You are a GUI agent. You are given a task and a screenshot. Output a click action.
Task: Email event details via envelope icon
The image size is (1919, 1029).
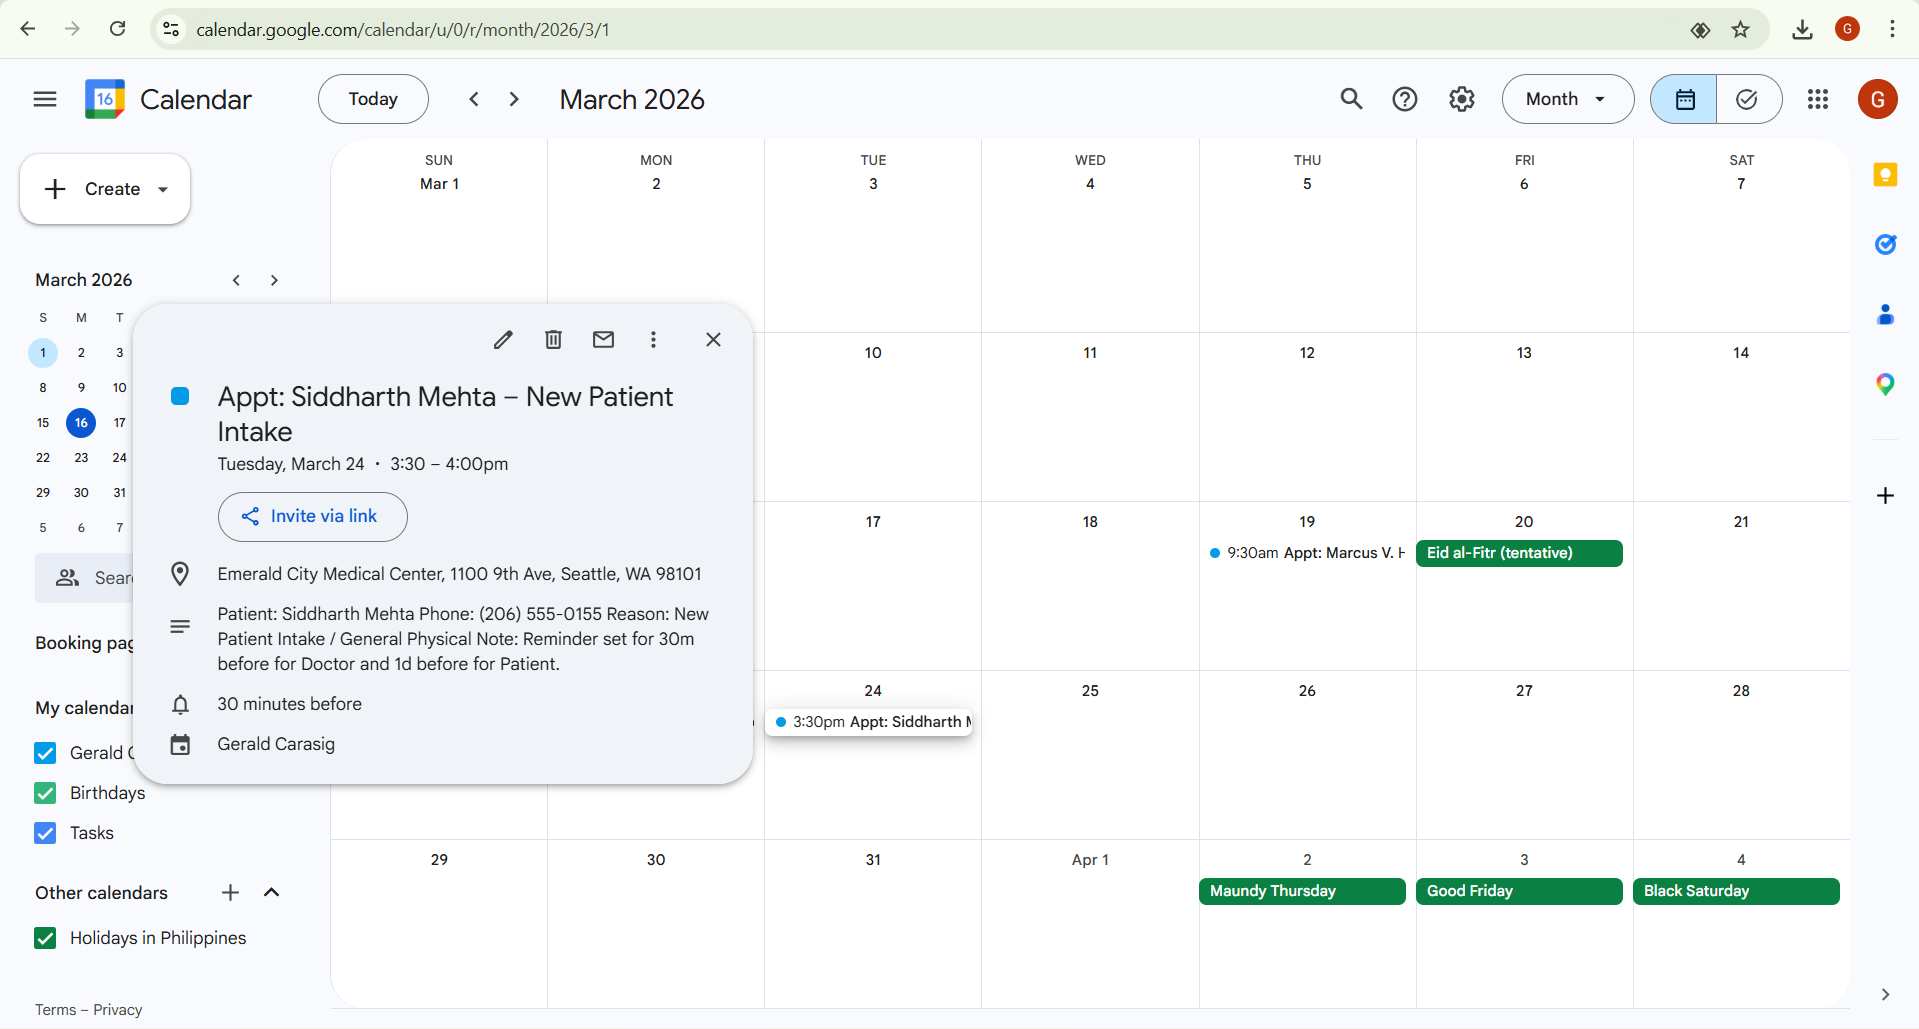[x=603, y=340]
